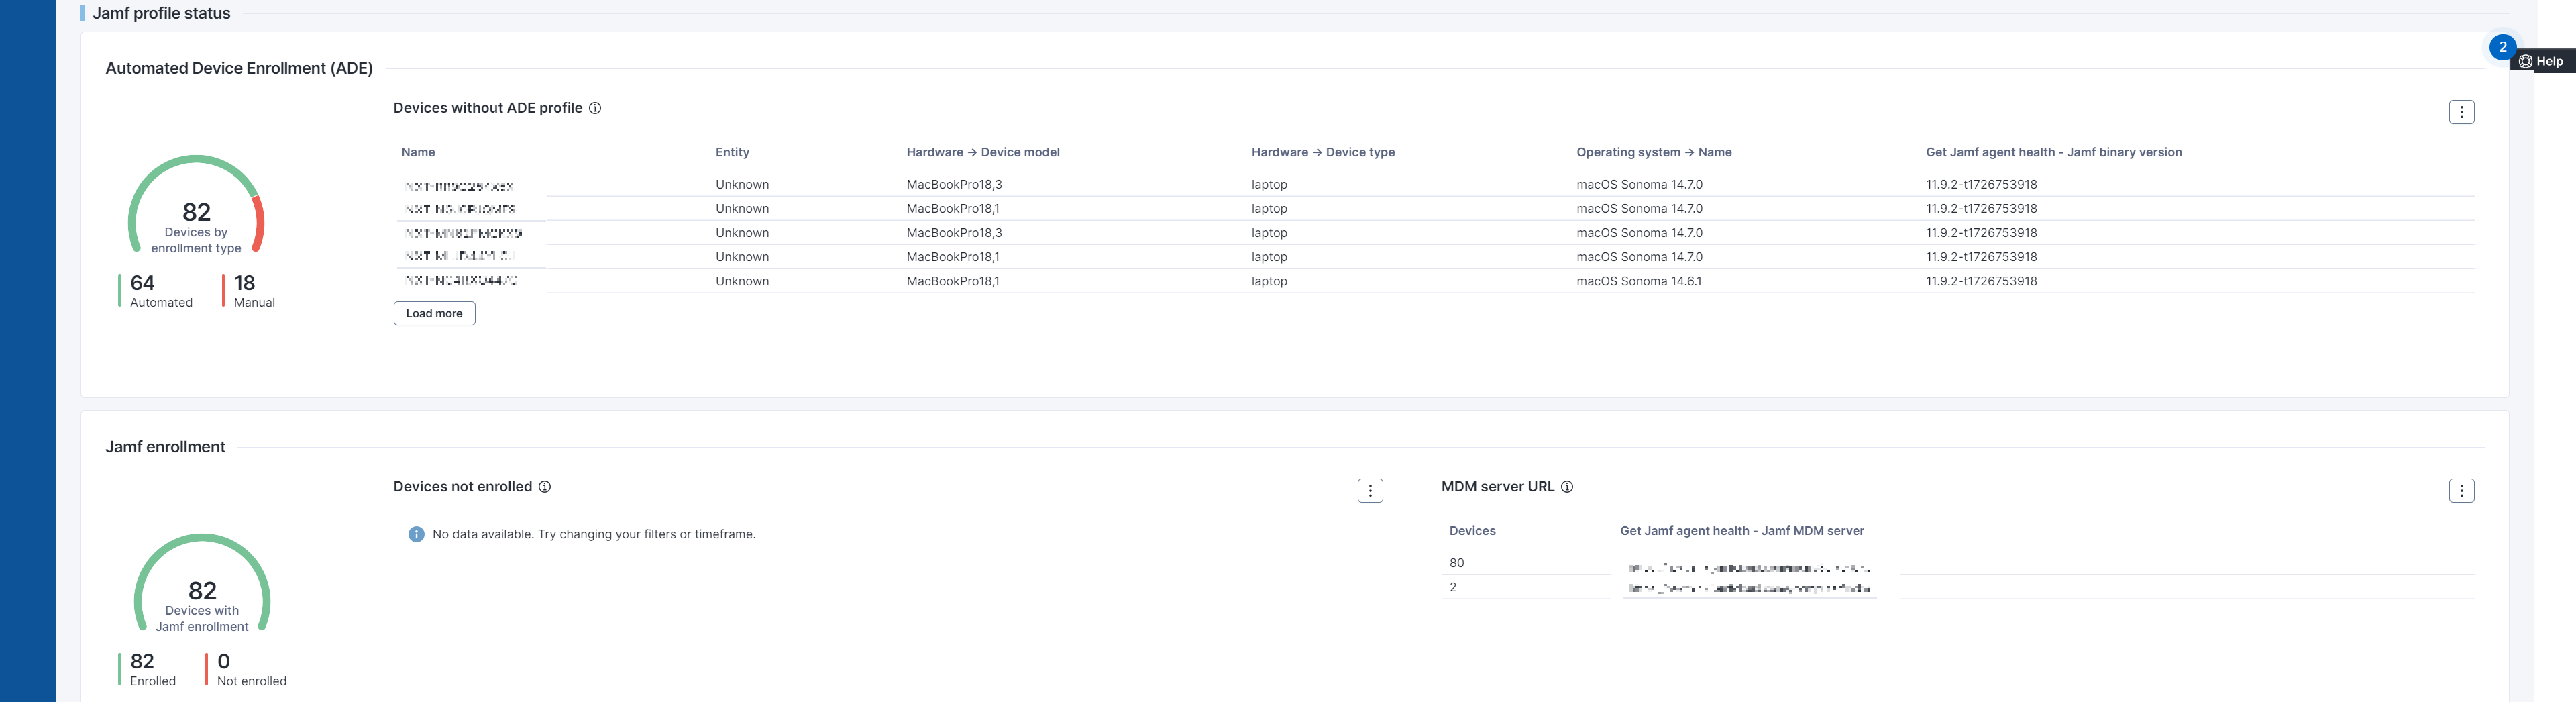Click the 82 Devices with Jamf enrollment gauge

[x=202, y=590]
